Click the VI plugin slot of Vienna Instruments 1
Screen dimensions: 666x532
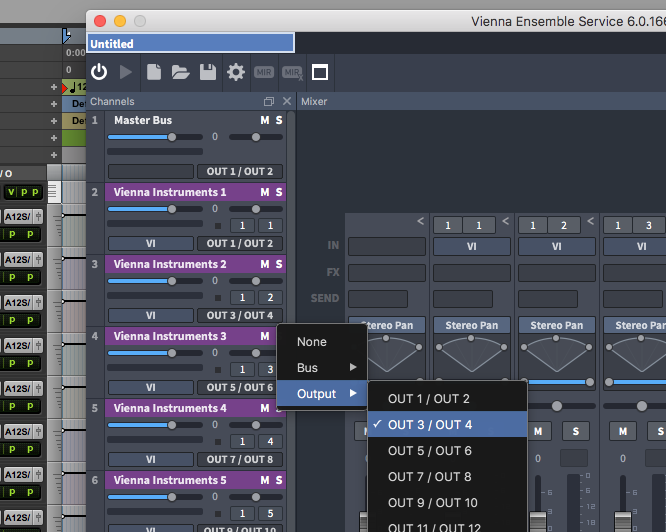pos(151,244)
